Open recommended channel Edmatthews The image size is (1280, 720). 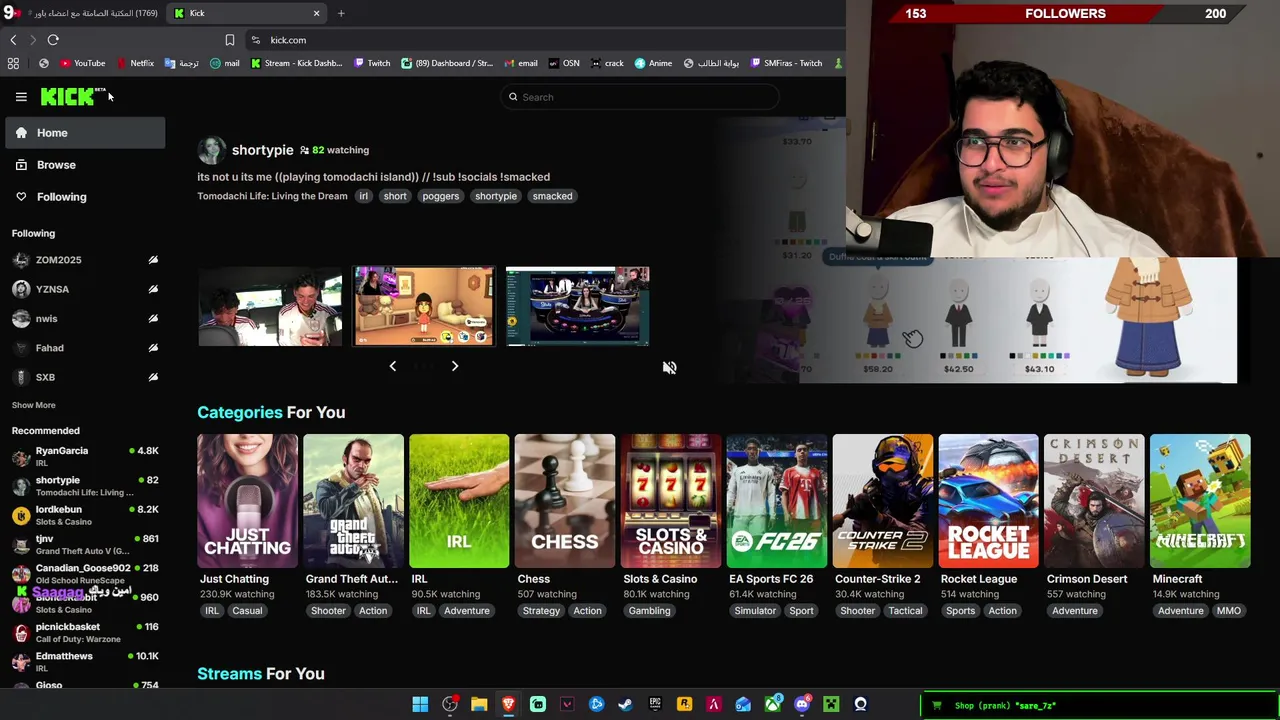85,662
